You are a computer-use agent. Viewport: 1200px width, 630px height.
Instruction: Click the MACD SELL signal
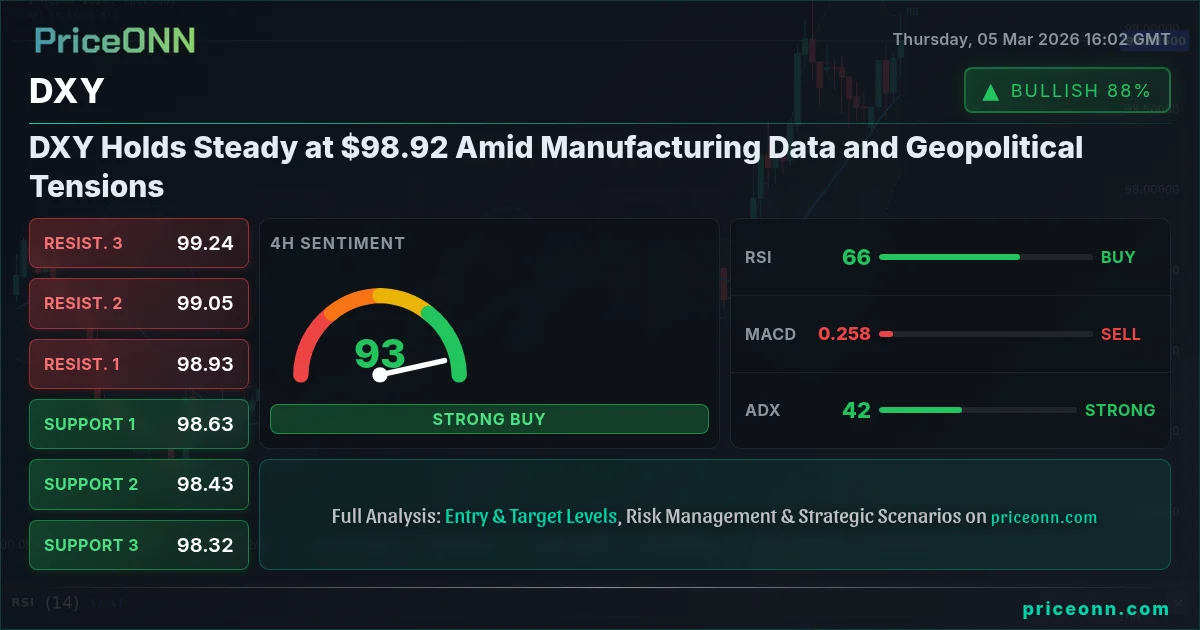pyautogui.click(x=1120, y=334)
